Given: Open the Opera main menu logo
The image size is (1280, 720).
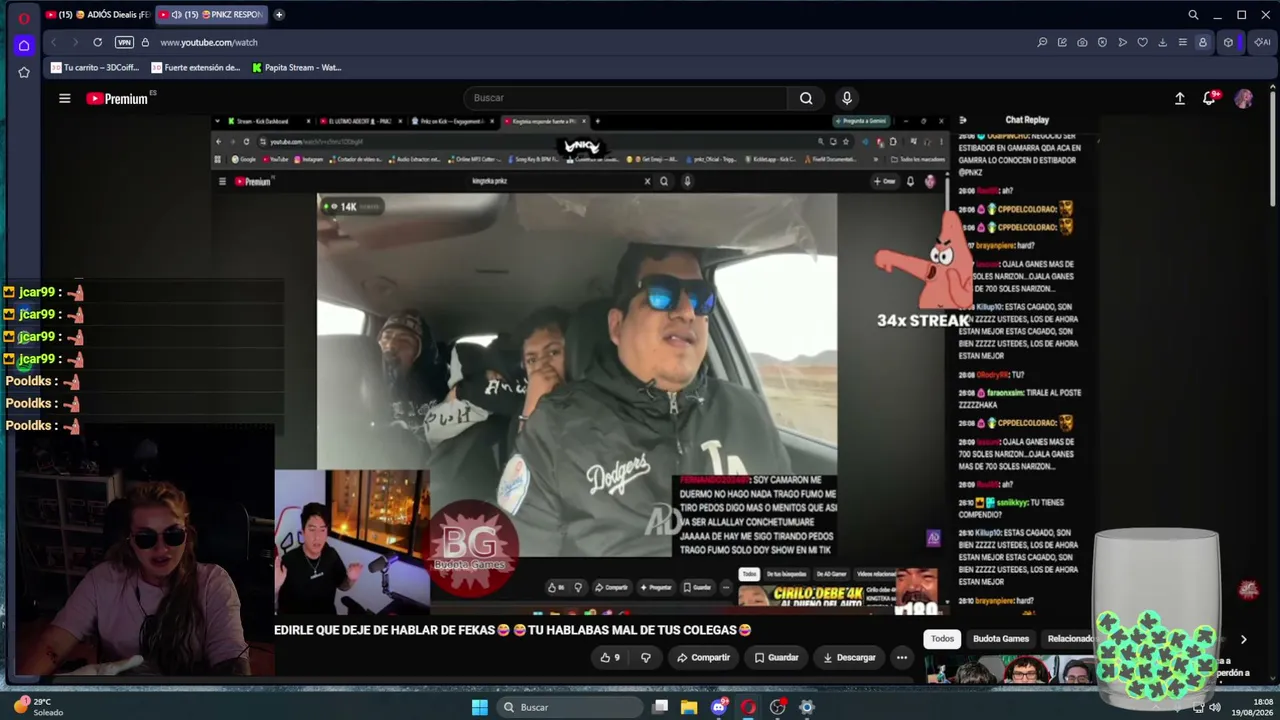Looking at the screenshot, I should (x=24, y=17).
